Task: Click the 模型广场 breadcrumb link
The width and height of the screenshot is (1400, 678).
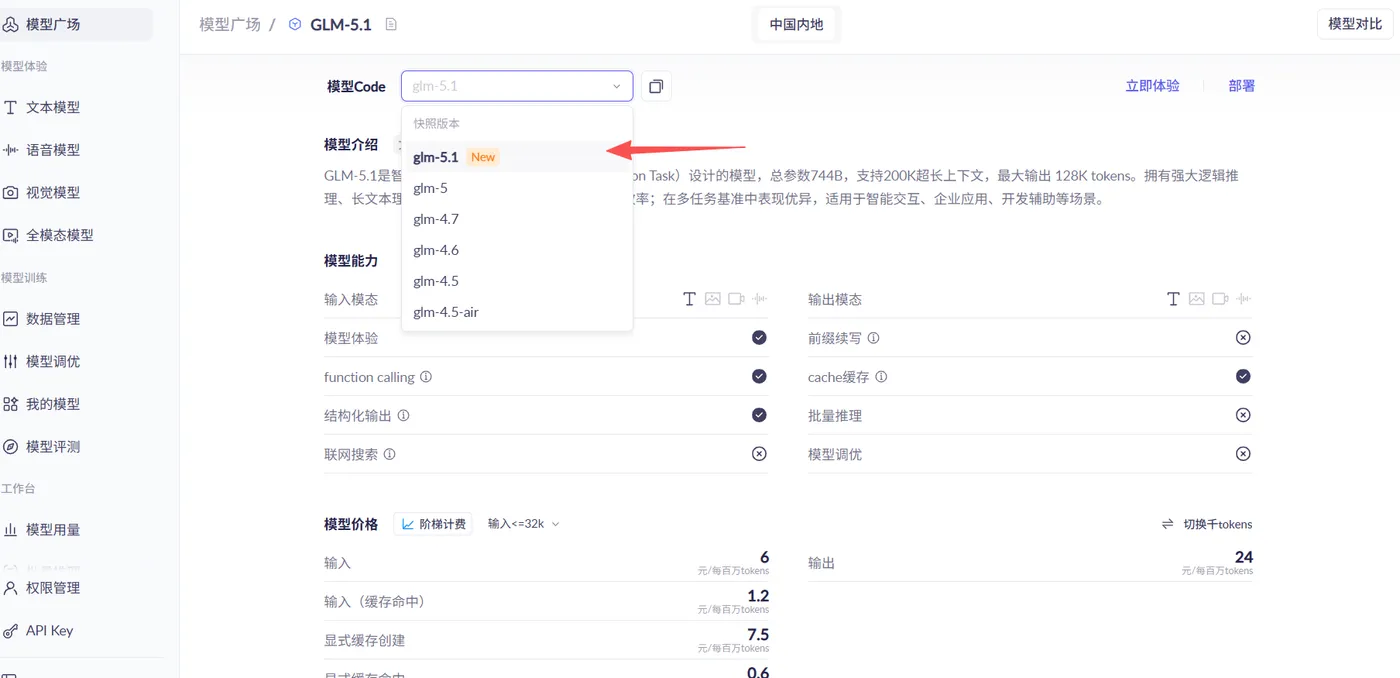Action: pyautogui.click(x=229, y=24)
